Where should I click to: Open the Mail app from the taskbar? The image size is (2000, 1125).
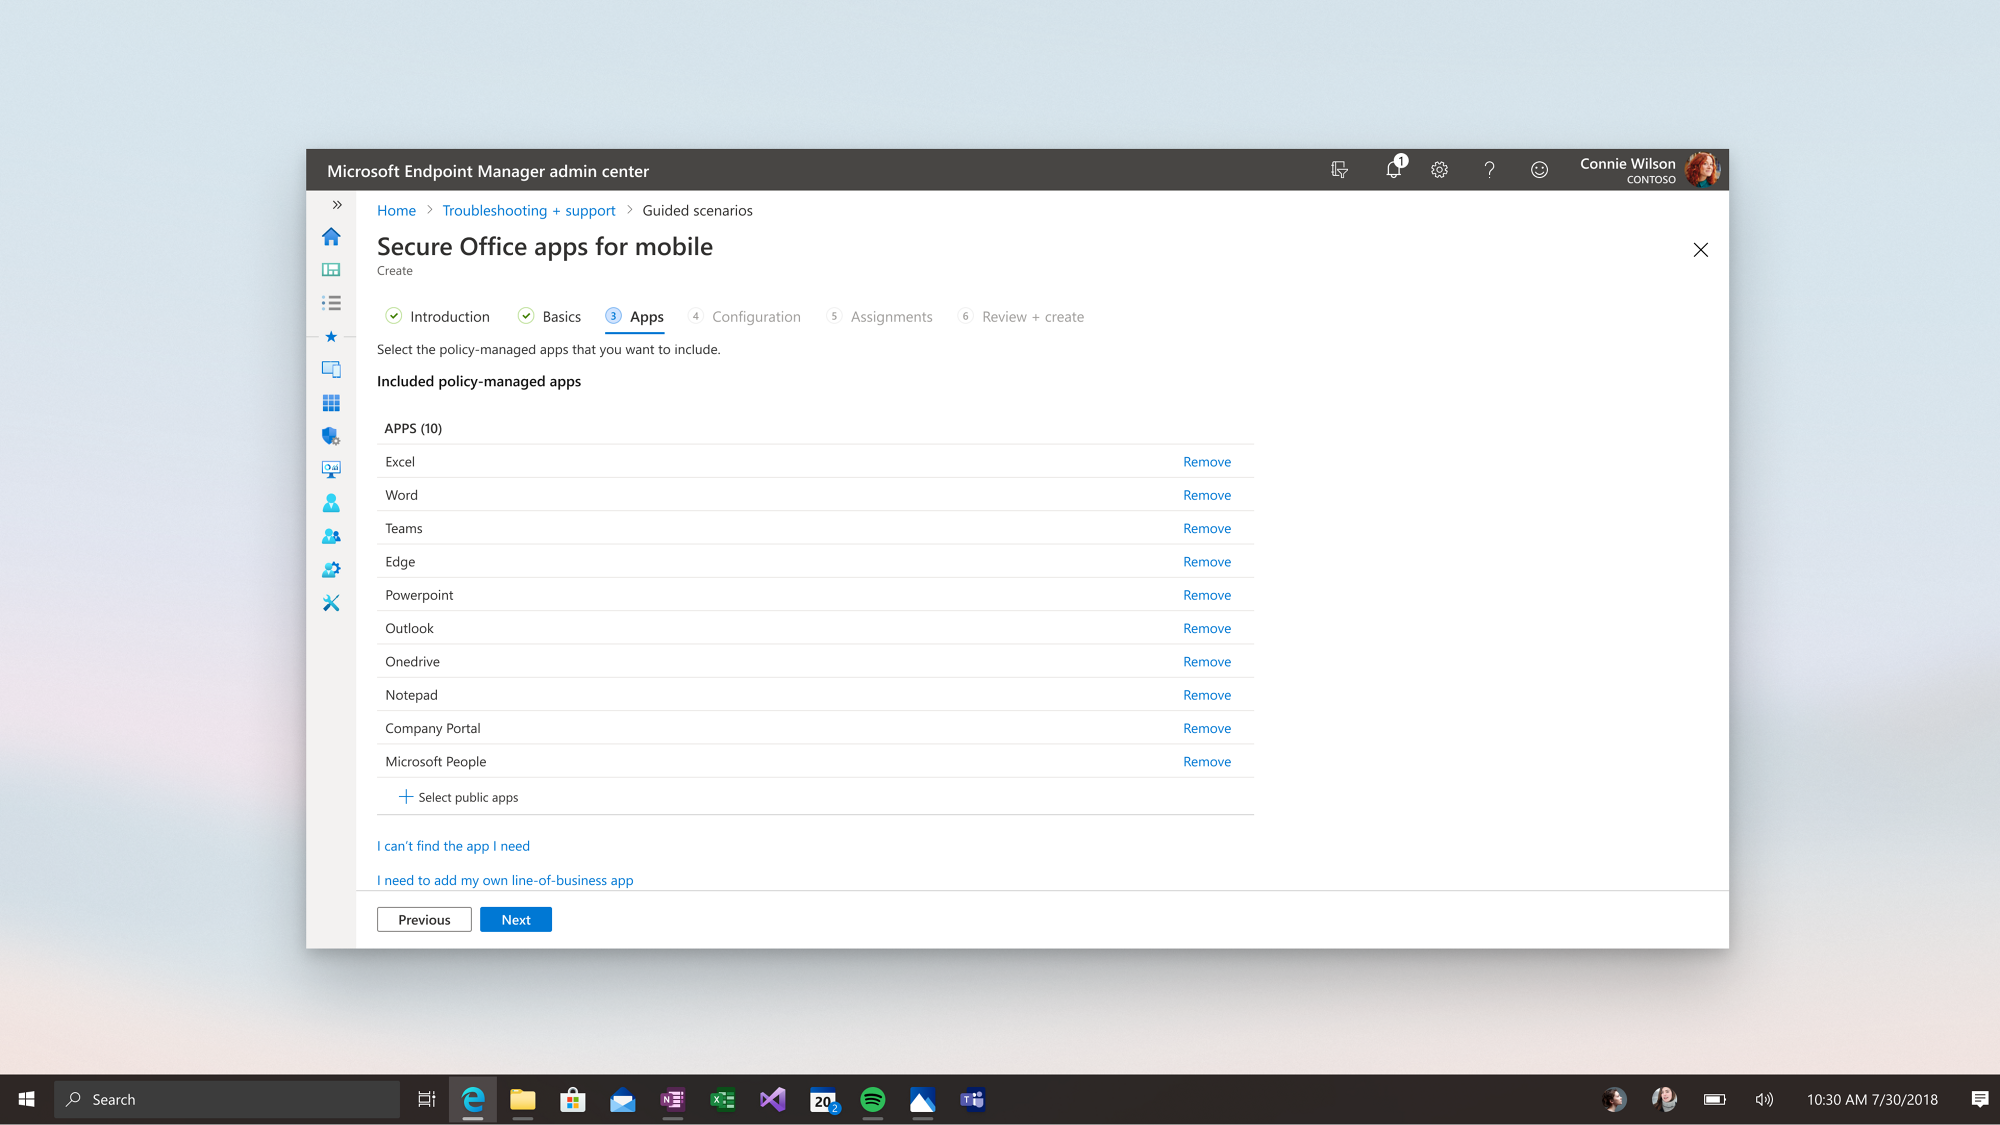[x=623, y=1100]
